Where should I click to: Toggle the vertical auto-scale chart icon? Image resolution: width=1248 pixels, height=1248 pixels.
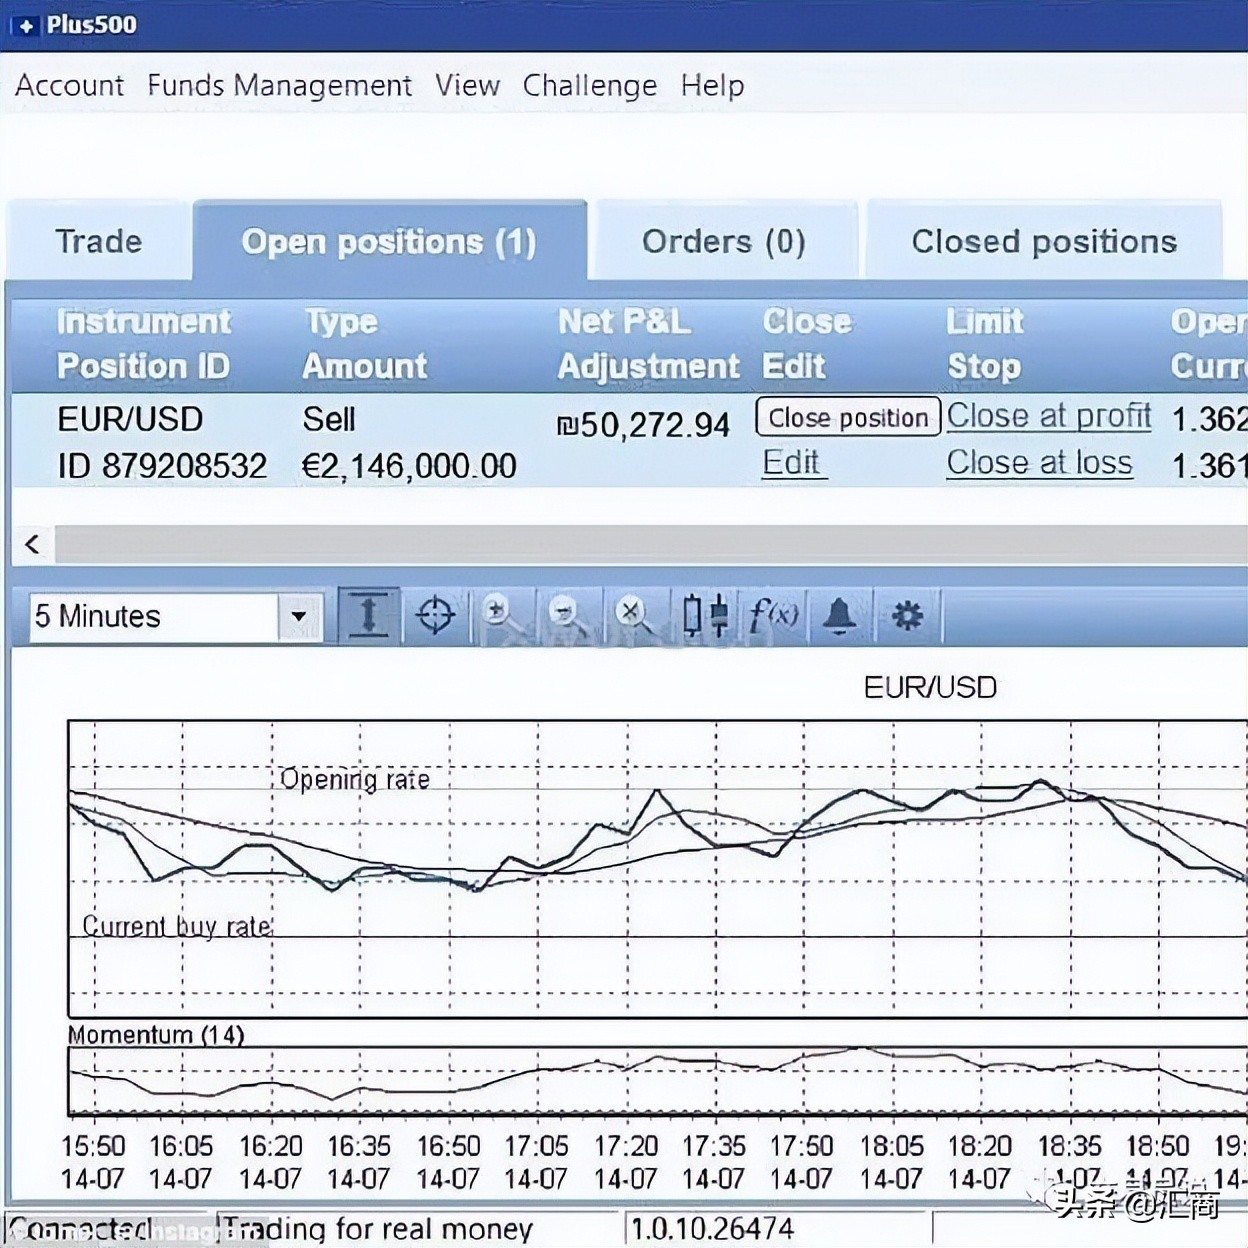pyautogui.click(x=369, y=615)
